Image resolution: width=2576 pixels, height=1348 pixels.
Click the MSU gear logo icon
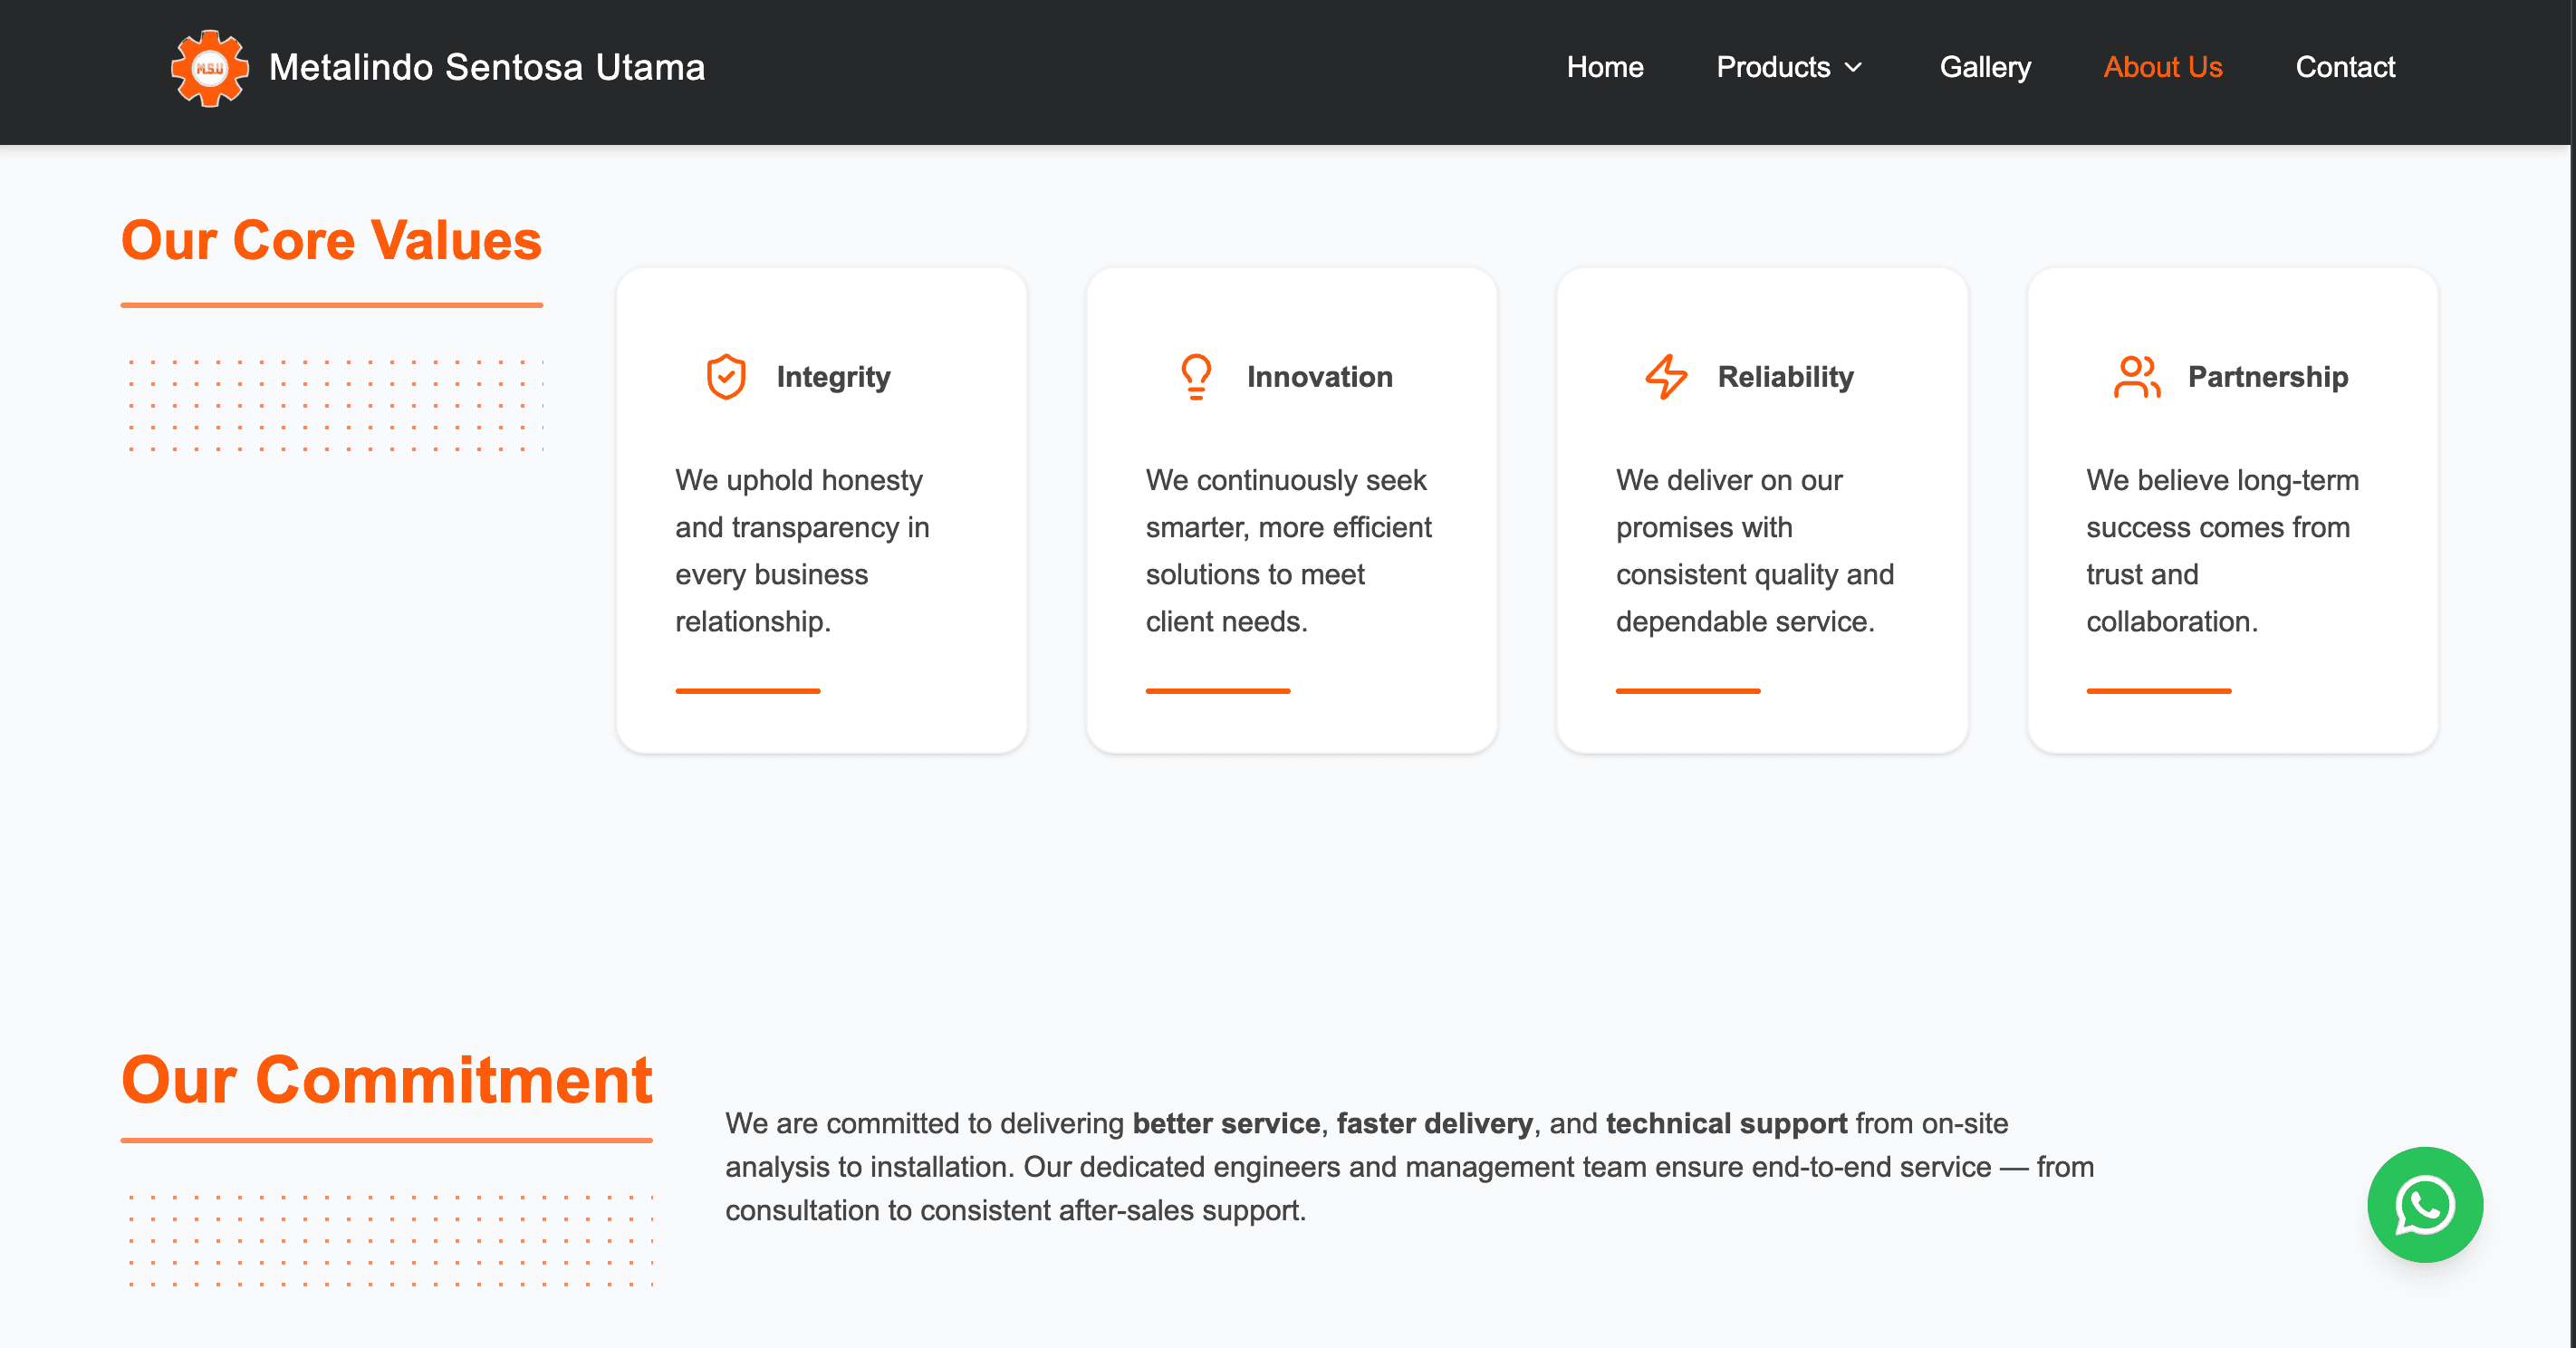point(209,68)
